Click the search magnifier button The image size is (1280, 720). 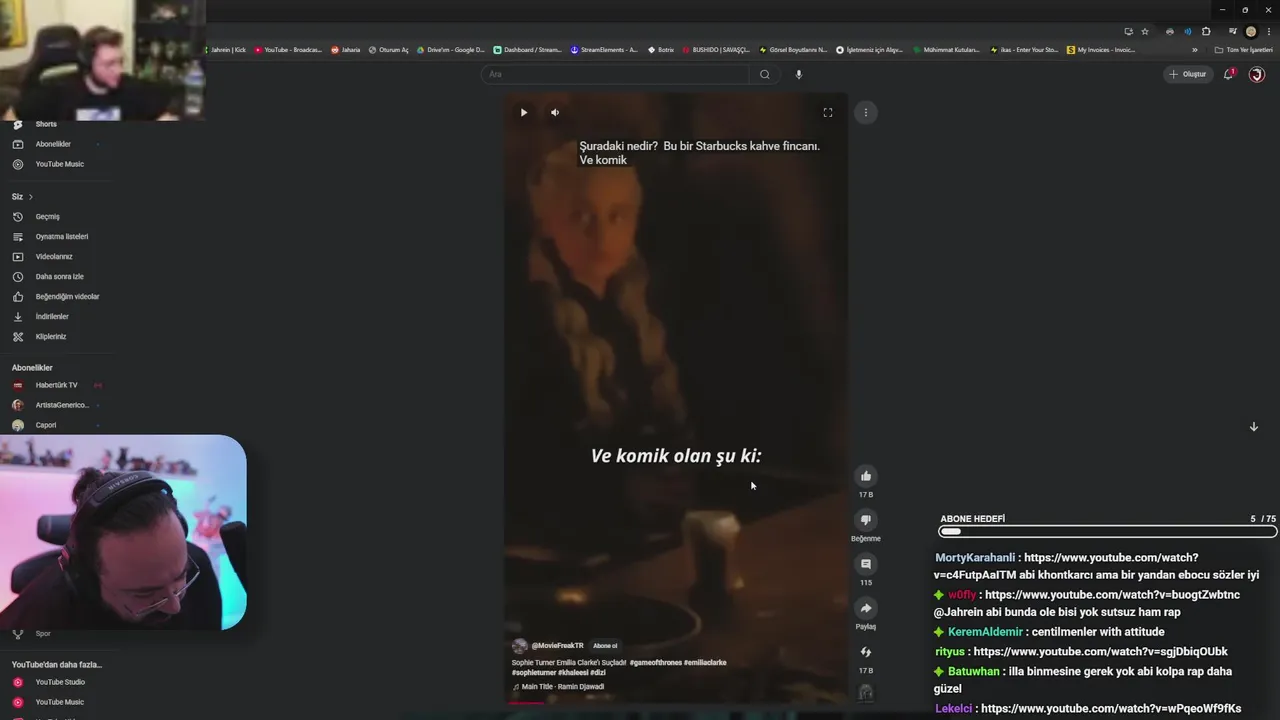coord(765,74)
